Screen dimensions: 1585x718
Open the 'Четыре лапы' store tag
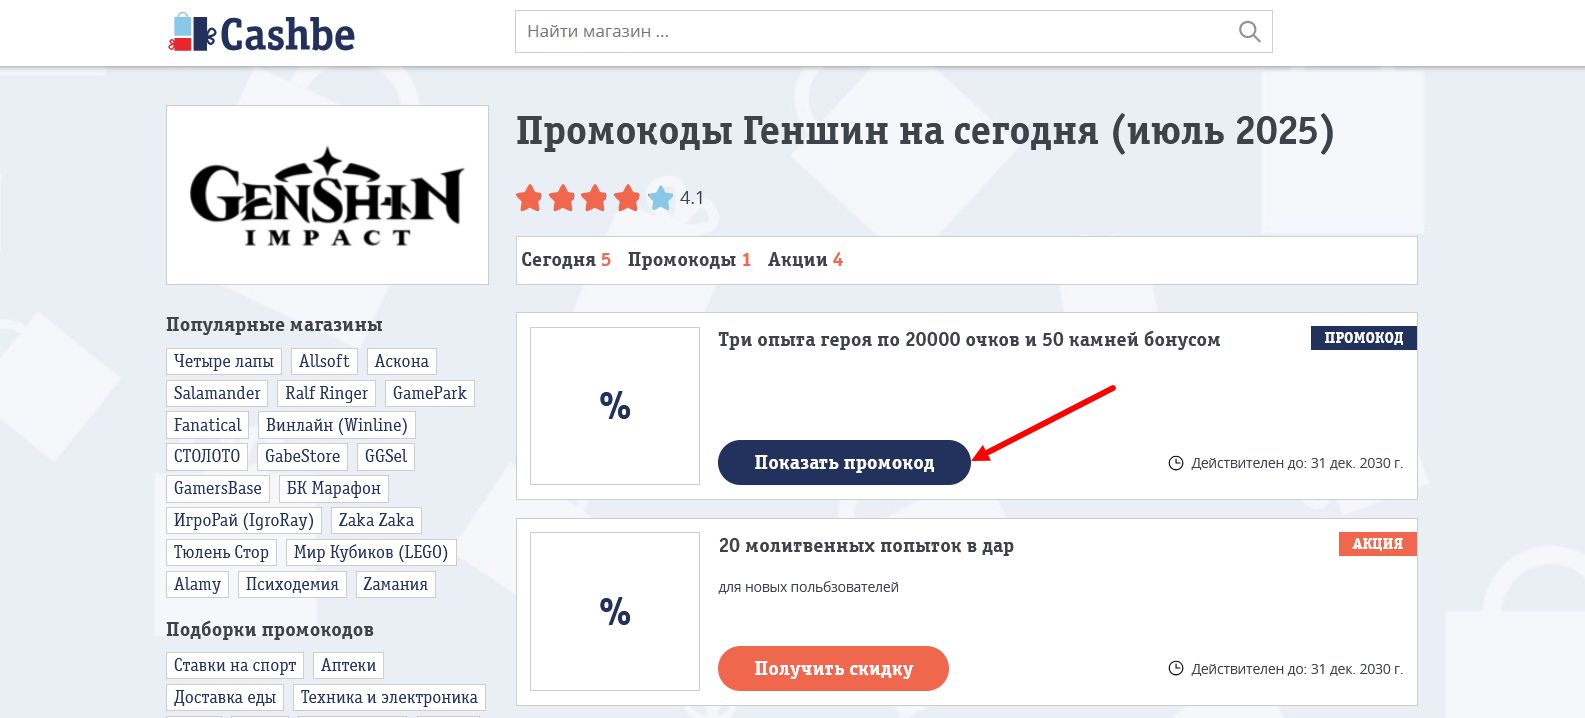(224, 361)
